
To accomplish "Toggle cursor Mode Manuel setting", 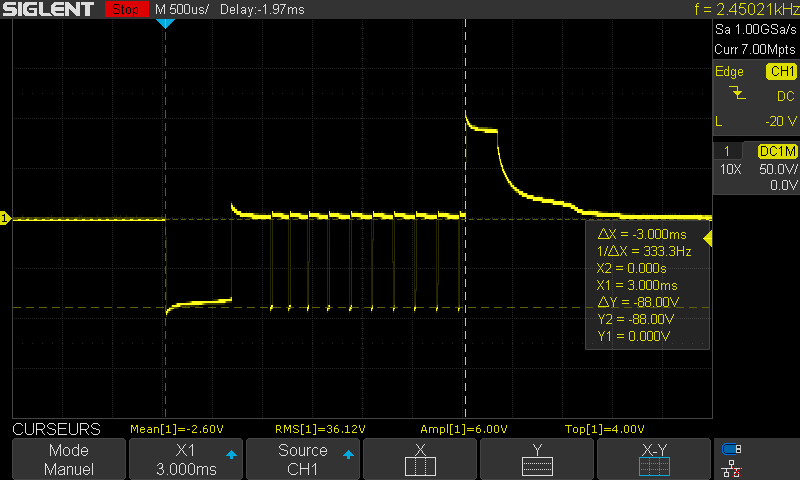I will (x=68, y=459).
